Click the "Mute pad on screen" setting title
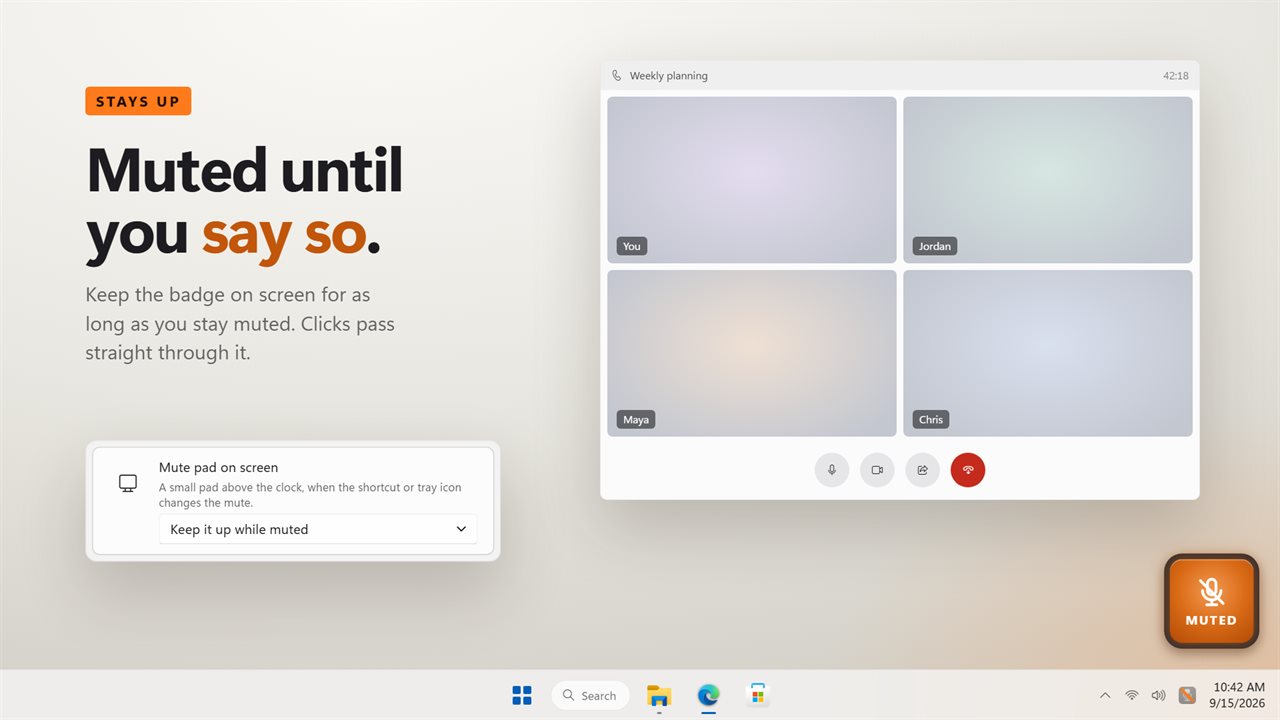1280x720 pixels. tap(218, 467)
